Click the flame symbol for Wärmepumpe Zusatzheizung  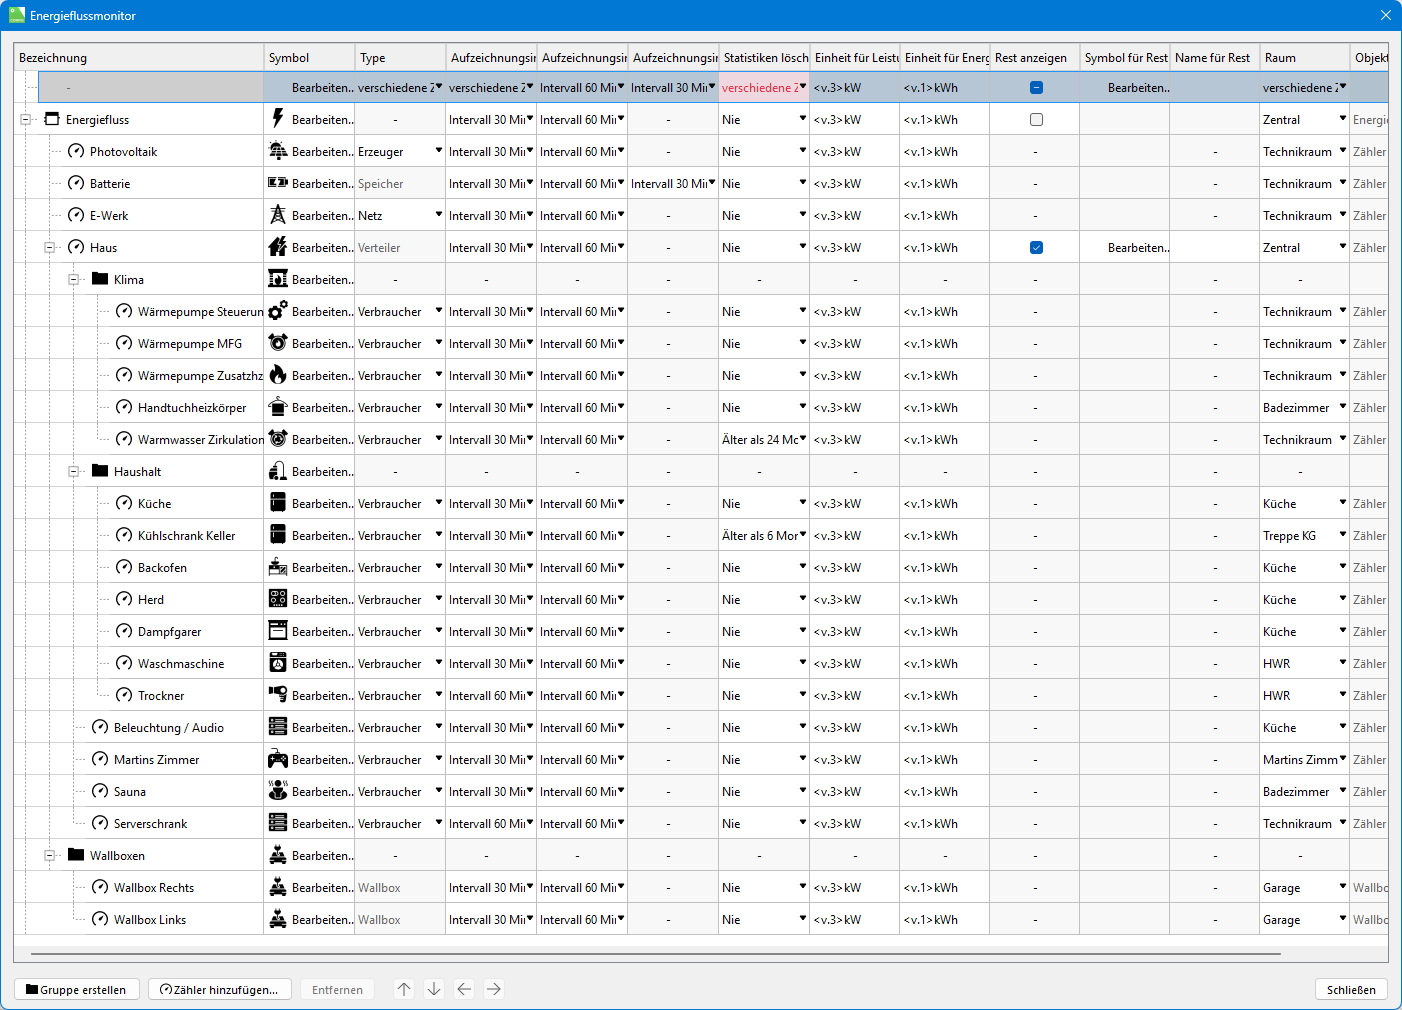tap(278, 375)
